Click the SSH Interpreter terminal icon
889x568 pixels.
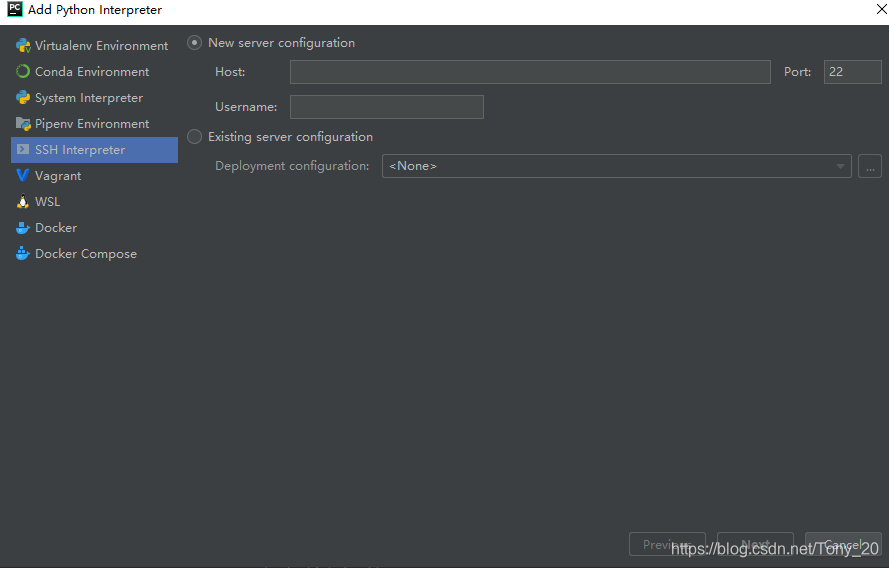coord(23,149)
